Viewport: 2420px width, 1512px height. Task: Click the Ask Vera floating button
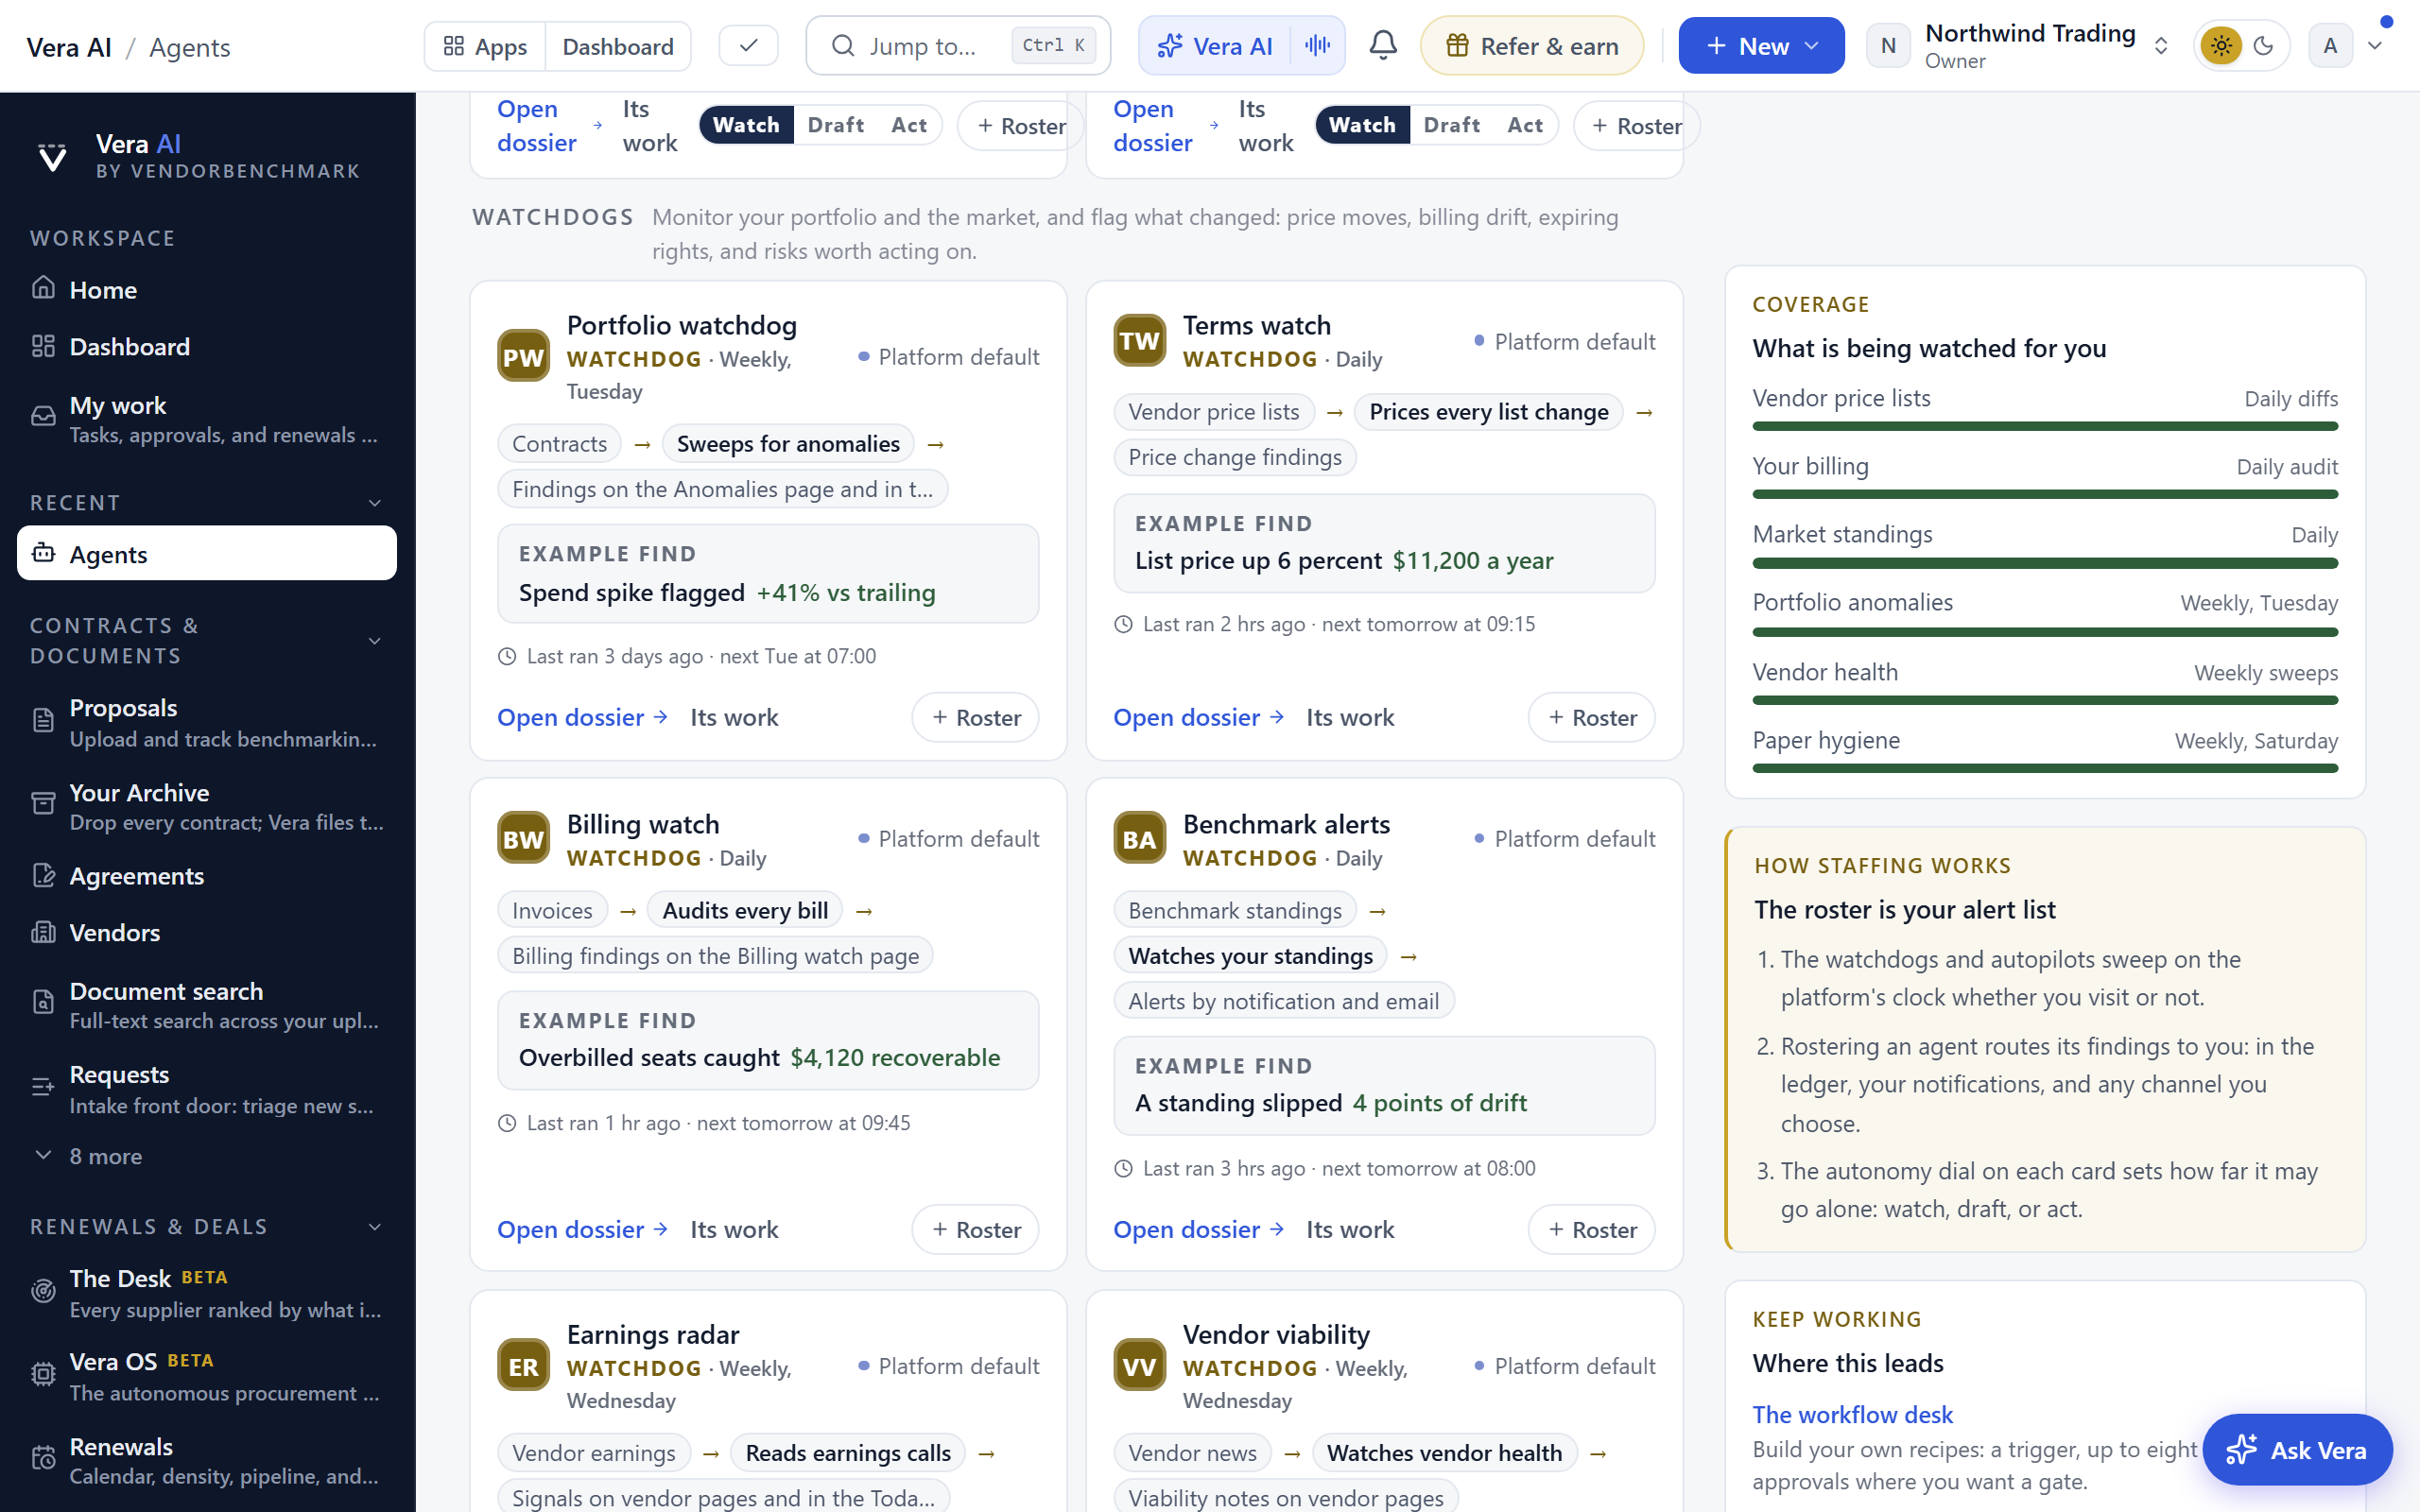coord(2297,1449)
